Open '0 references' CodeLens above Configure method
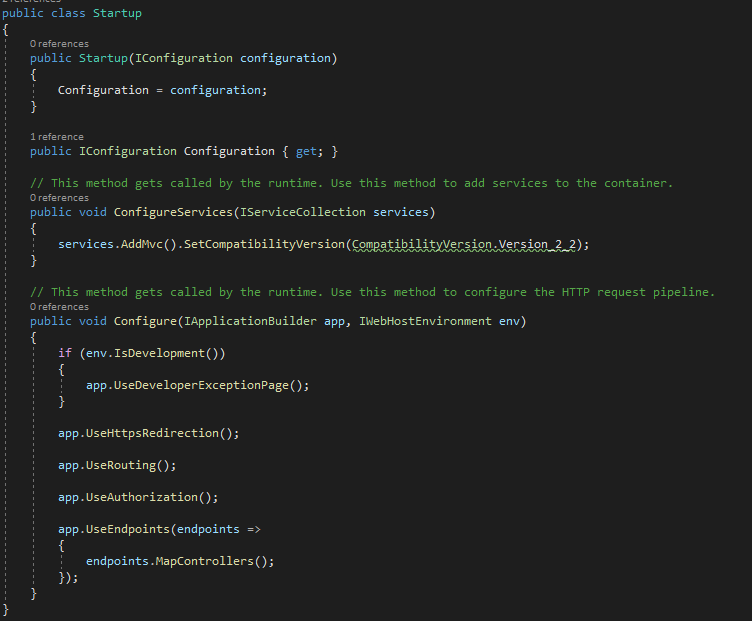 (59, 306)
